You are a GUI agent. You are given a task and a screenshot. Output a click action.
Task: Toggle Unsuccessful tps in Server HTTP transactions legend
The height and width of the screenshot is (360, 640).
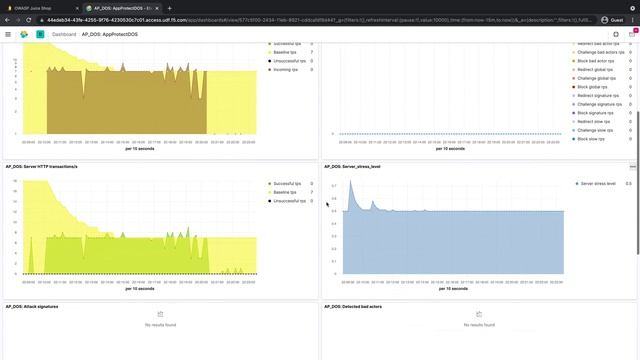coord(289,201)
